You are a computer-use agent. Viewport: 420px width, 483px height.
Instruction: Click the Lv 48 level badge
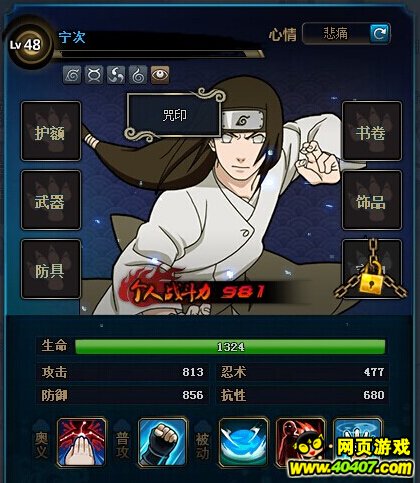click(27, 44)
